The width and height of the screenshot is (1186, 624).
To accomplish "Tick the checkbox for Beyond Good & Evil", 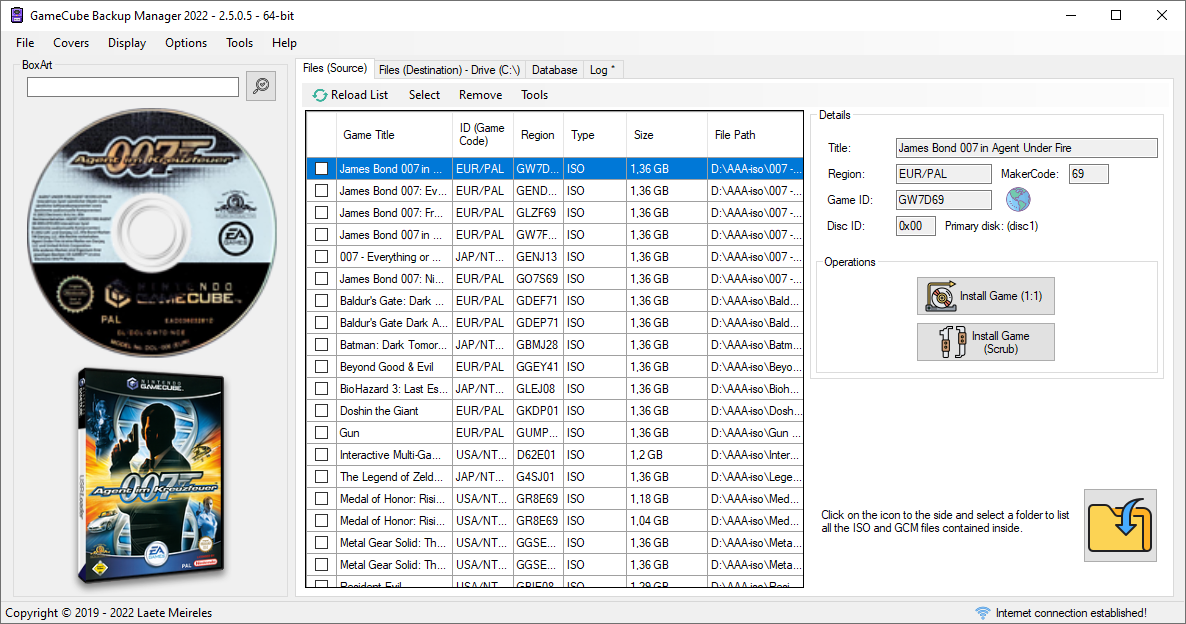I will tap(321, 366).
